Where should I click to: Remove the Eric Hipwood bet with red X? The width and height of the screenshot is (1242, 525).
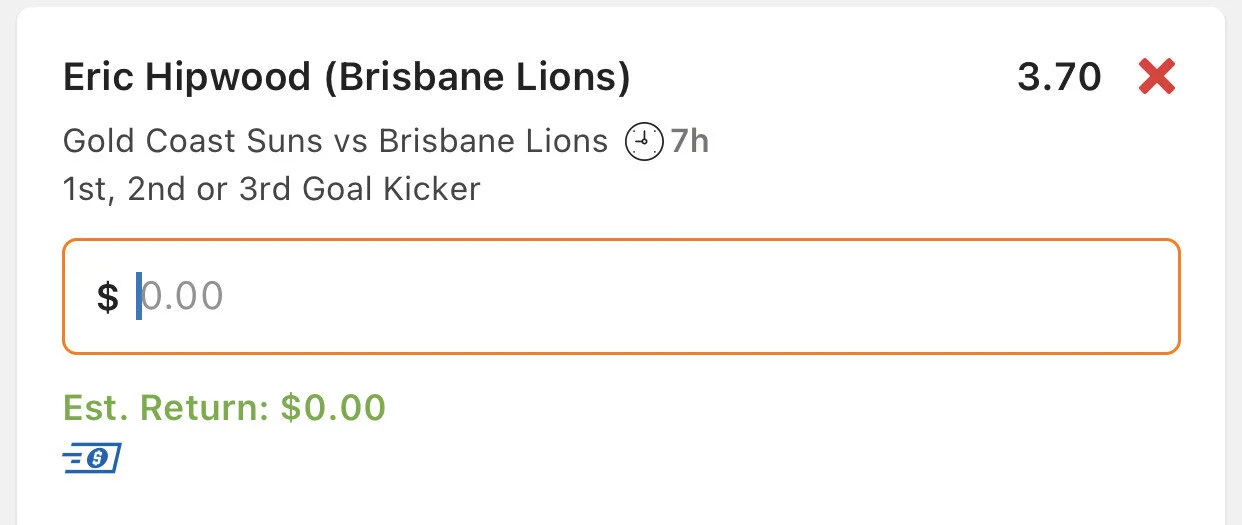[x=1156, y=77]
